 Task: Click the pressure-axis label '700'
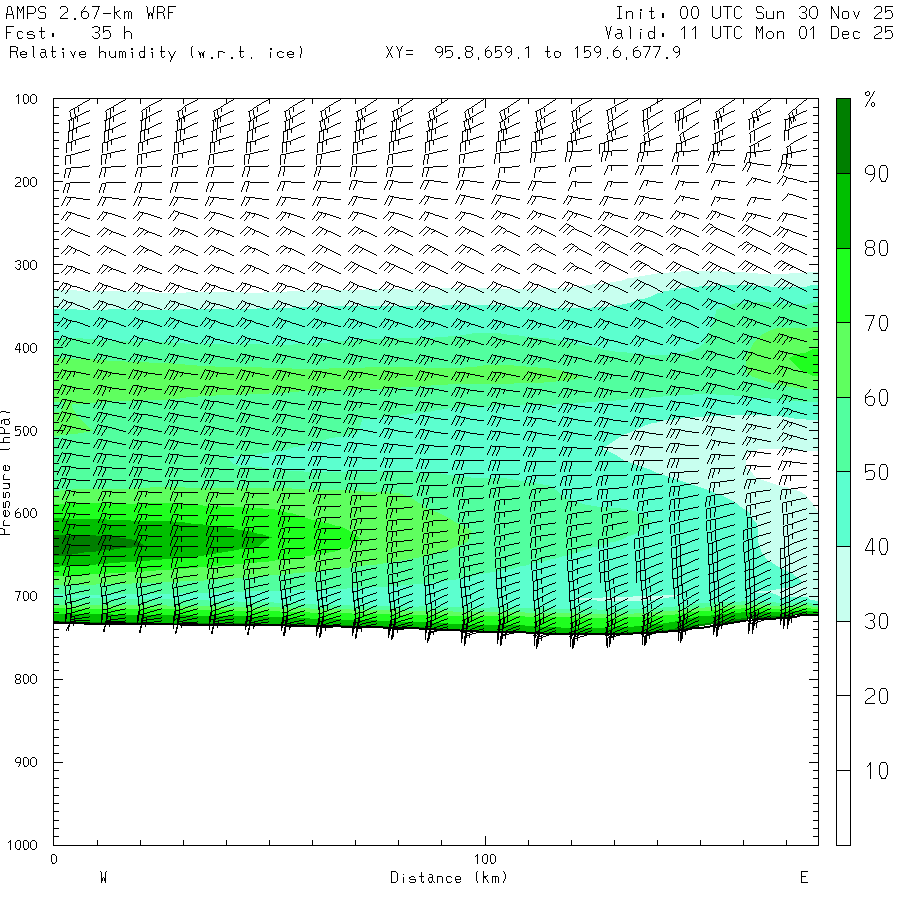[26, 596]
